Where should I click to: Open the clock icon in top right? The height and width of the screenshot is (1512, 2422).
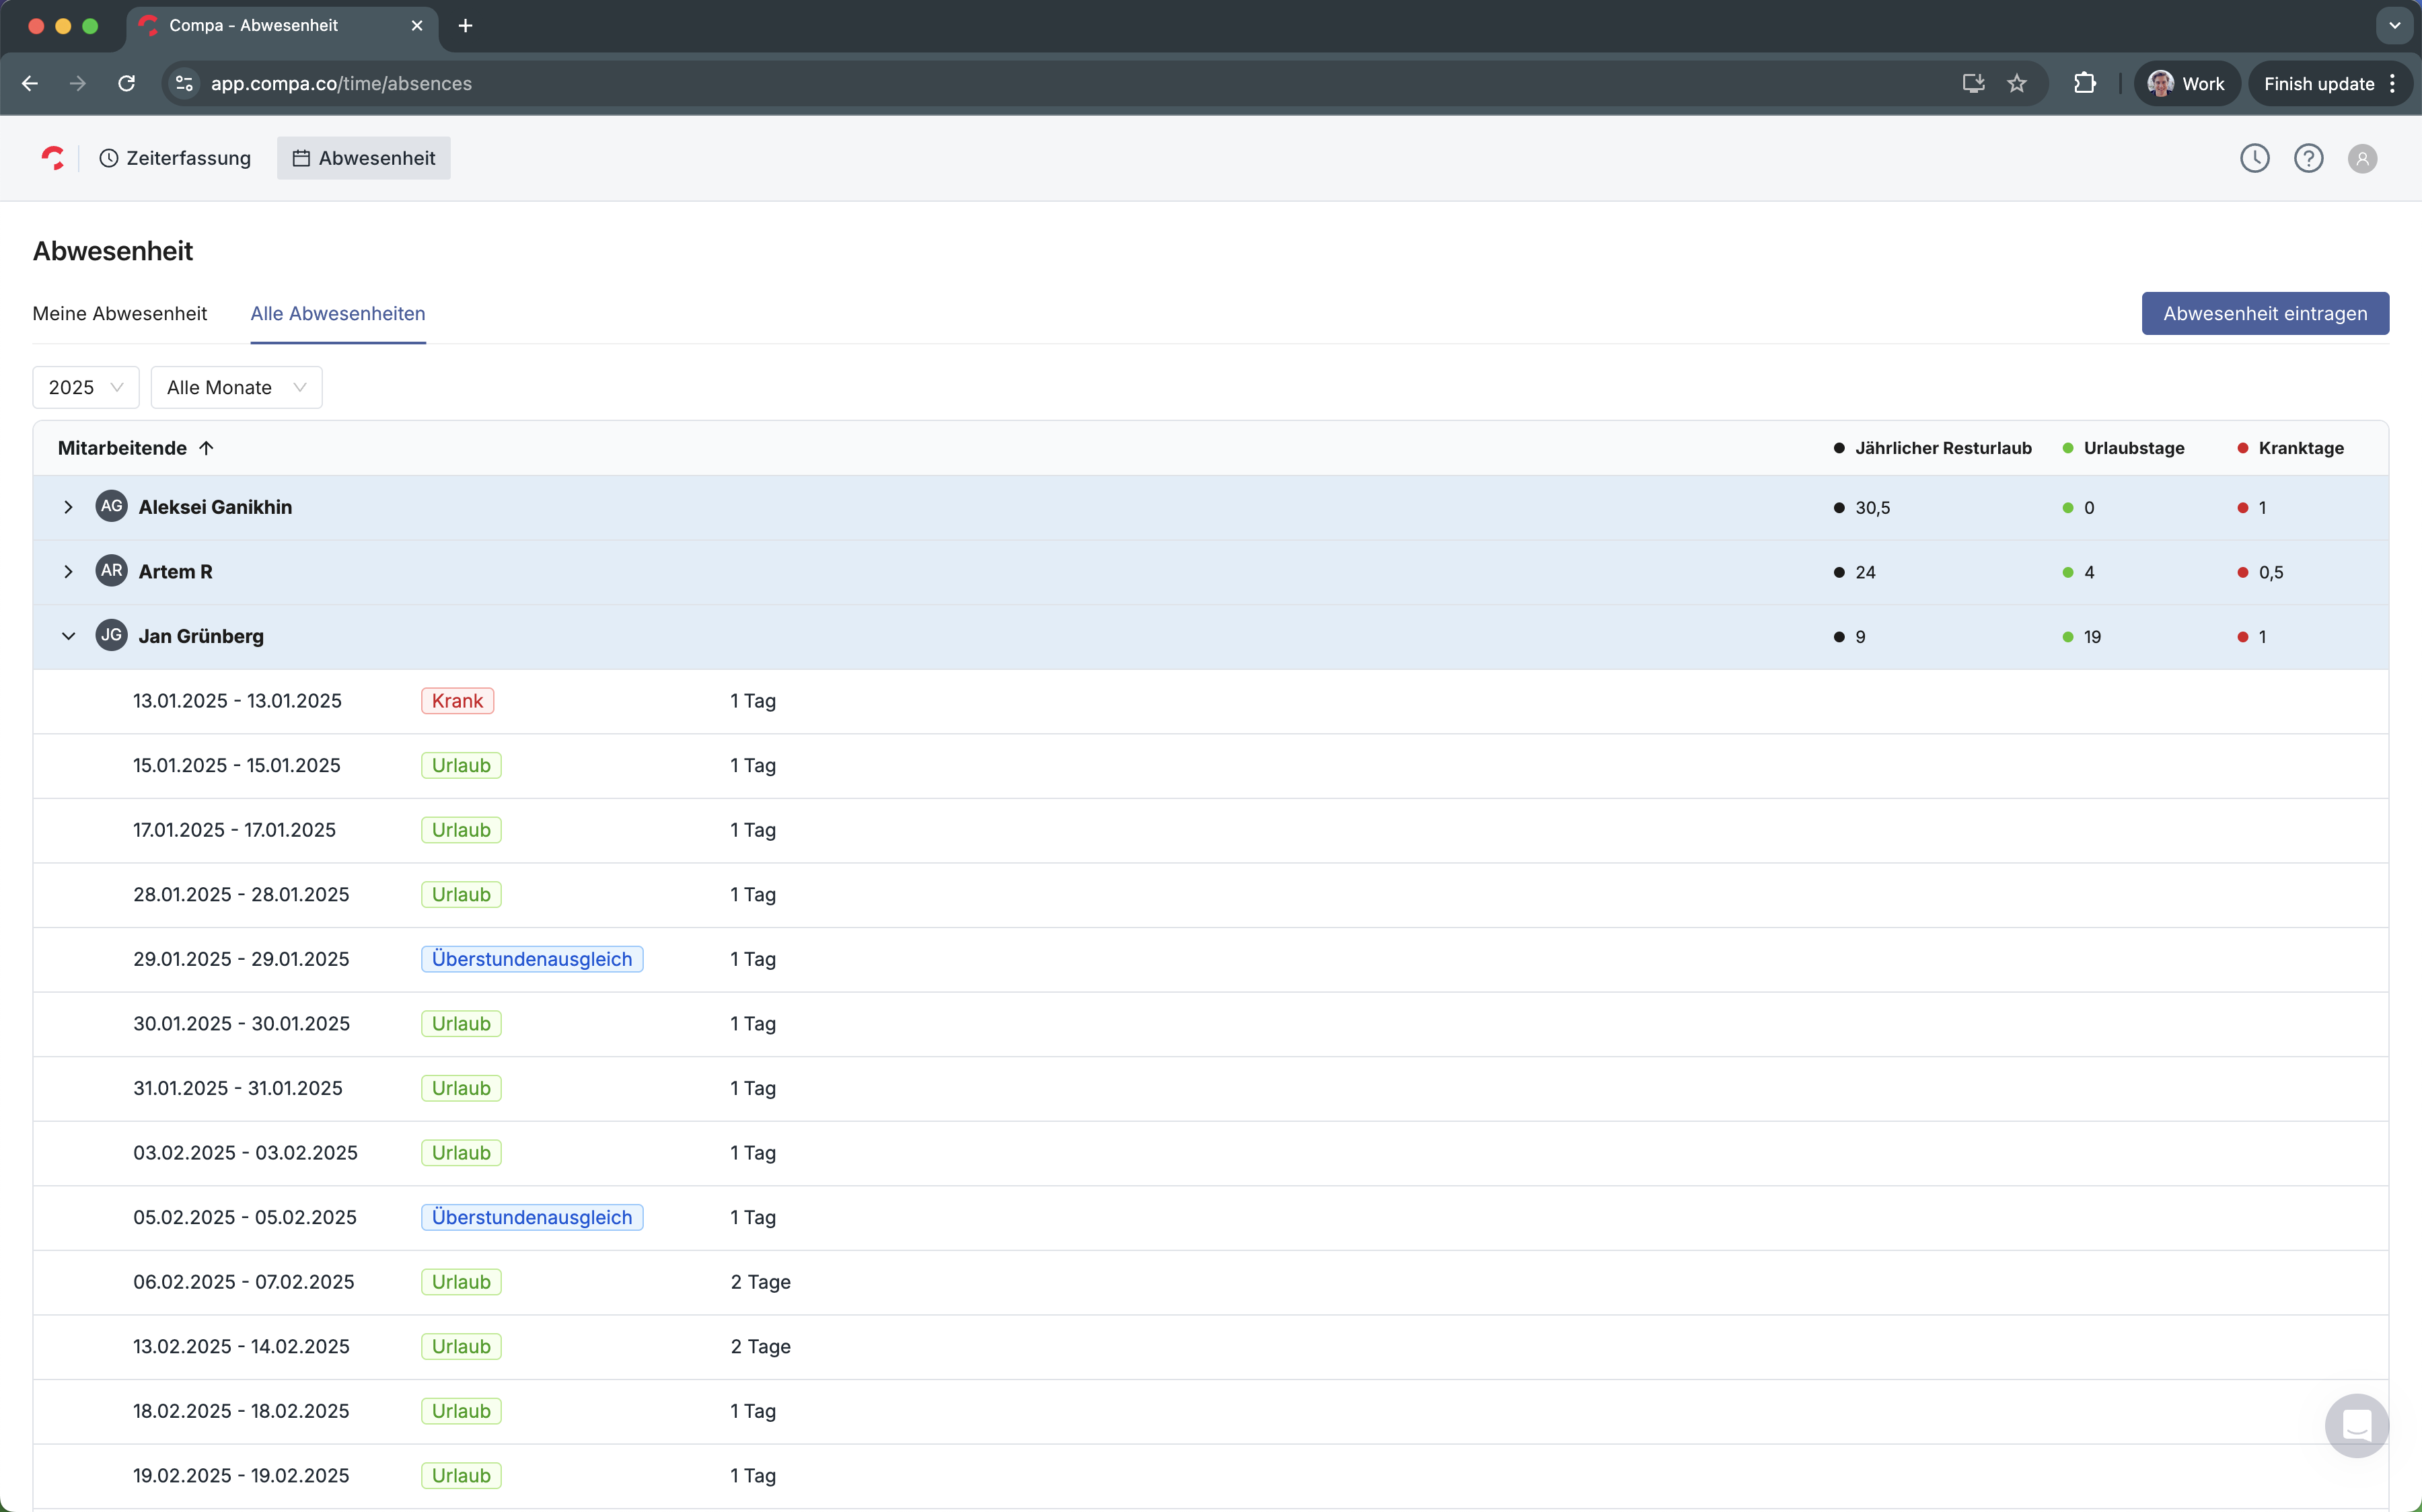2254,158
